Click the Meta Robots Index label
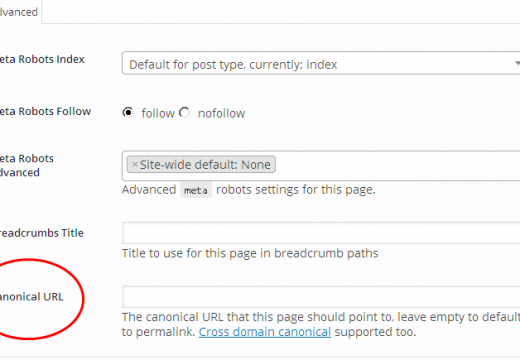Image resolution: width=520 pixels, height=360 pixels. coord(42,59)
